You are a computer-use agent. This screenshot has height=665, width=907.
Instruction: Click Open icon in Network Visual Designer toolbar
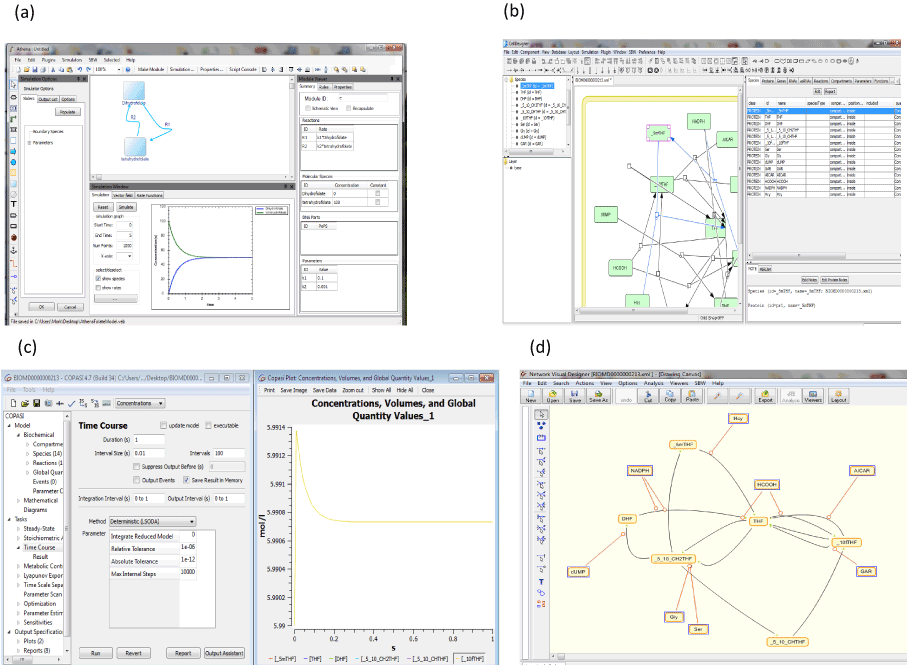(553, 396)
